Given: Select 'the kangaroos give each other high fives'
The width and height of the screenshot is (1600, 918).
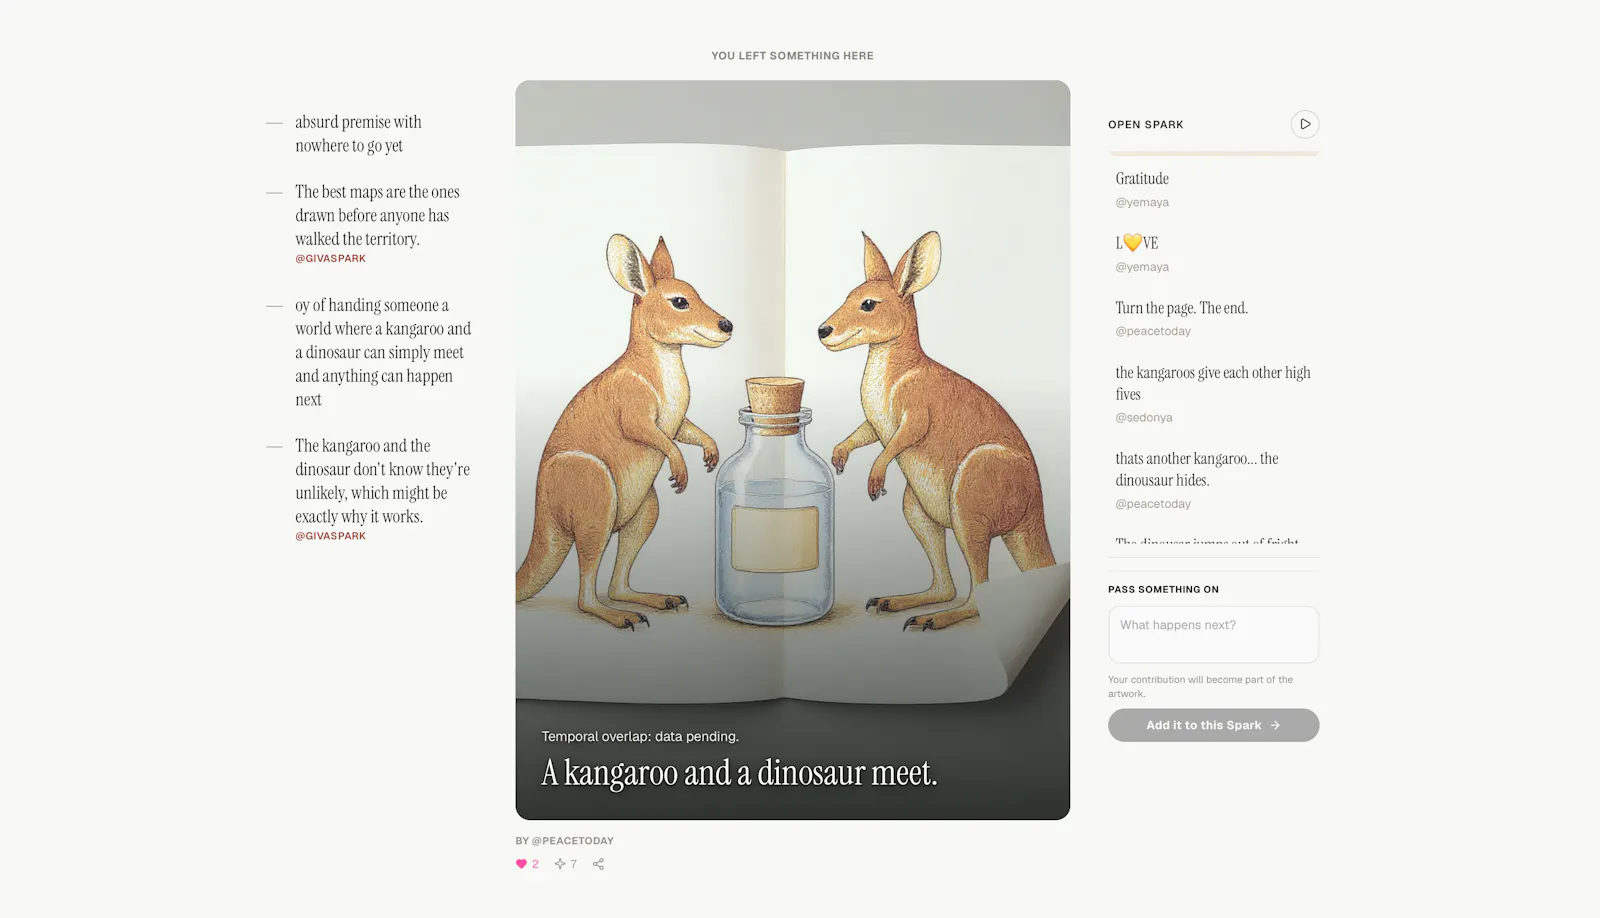Looking at the screenshot, I should [1213, 383].
